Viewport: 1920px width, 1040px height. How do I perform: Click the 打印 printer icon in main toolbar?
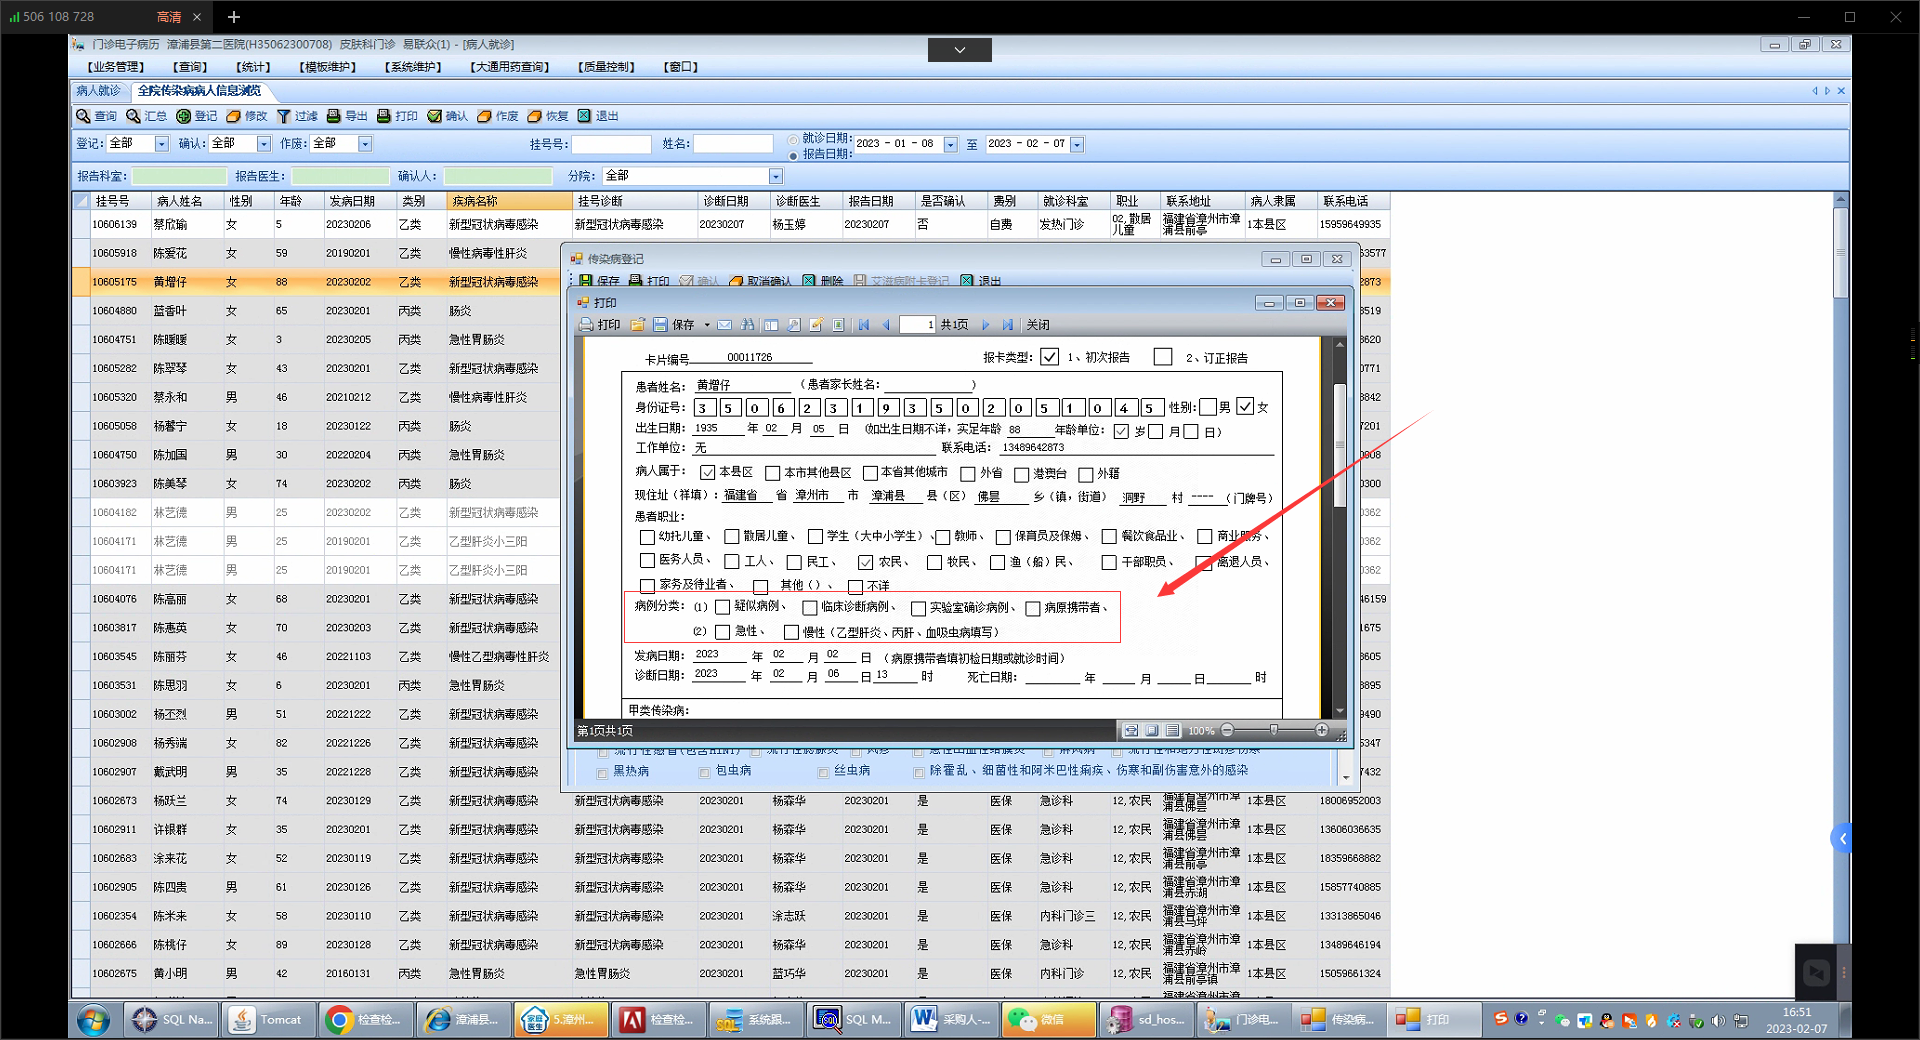[384, 116]
